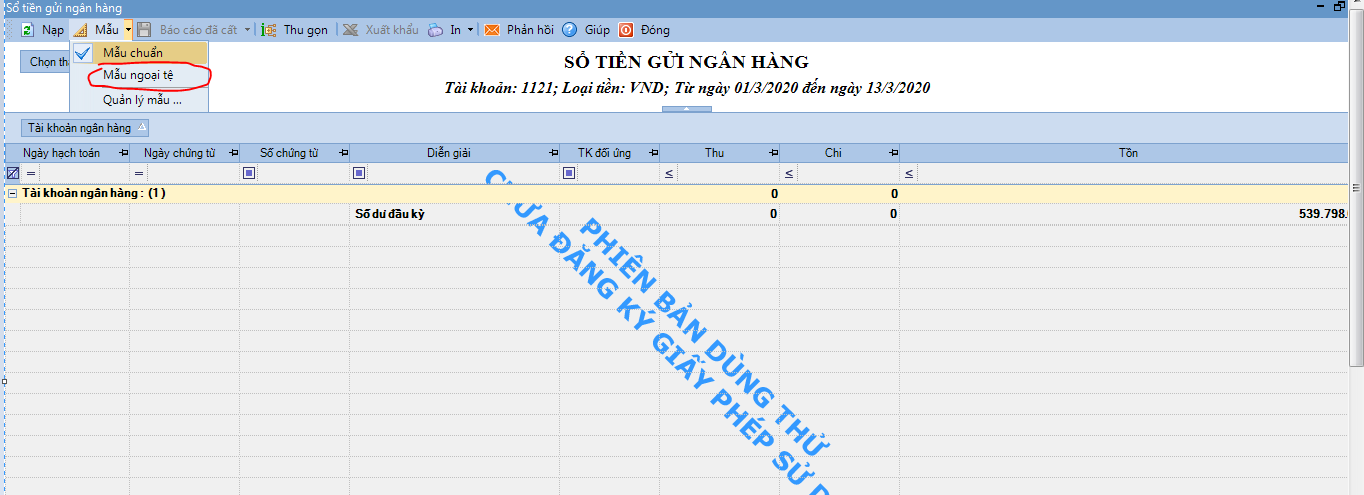The image size is (1364, 495).
Task: Collapse the Tài khoản ngân hàng group row
Action: click(x=13, y=193)
